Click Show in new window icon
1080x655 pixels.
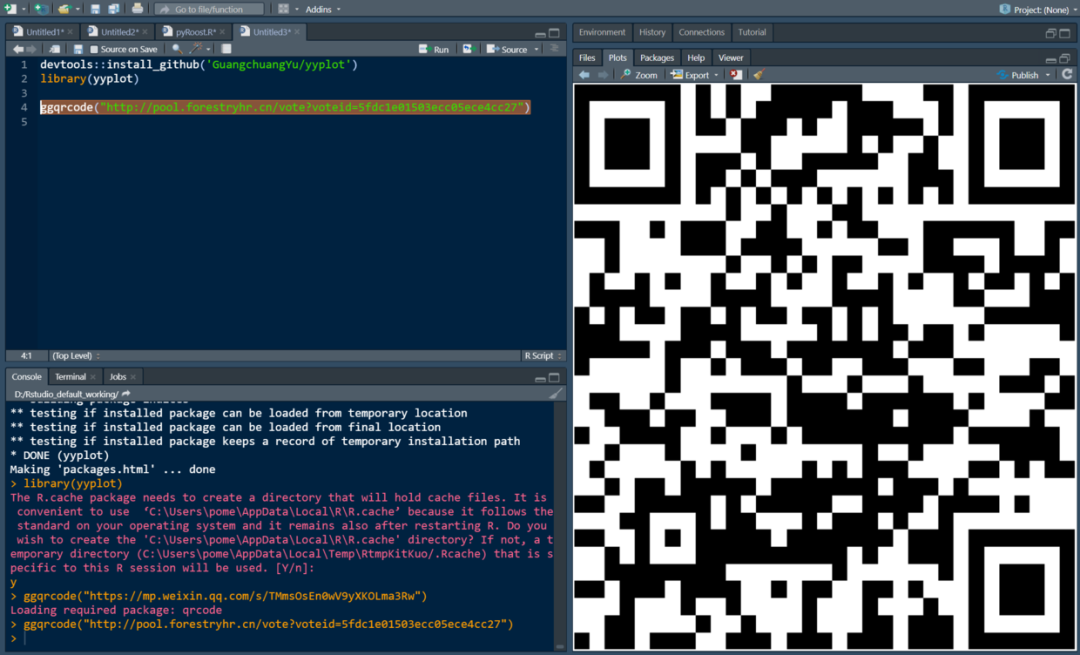(x=54, y=49)
